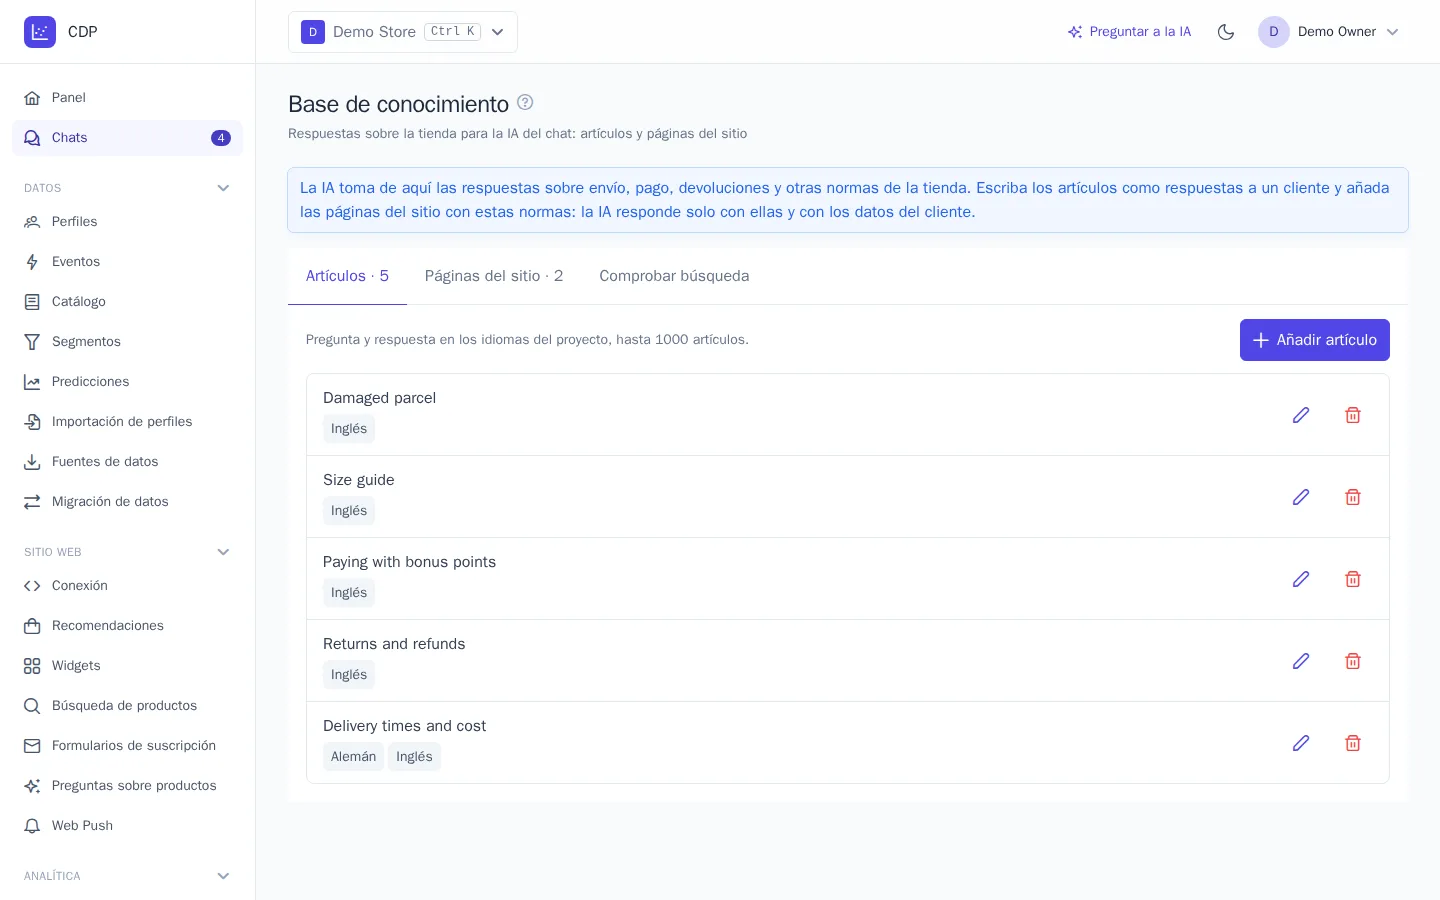Delete the Delivery times and cost article
The width and height of the screenshot is (1440, 900).
click(1353, 743)
